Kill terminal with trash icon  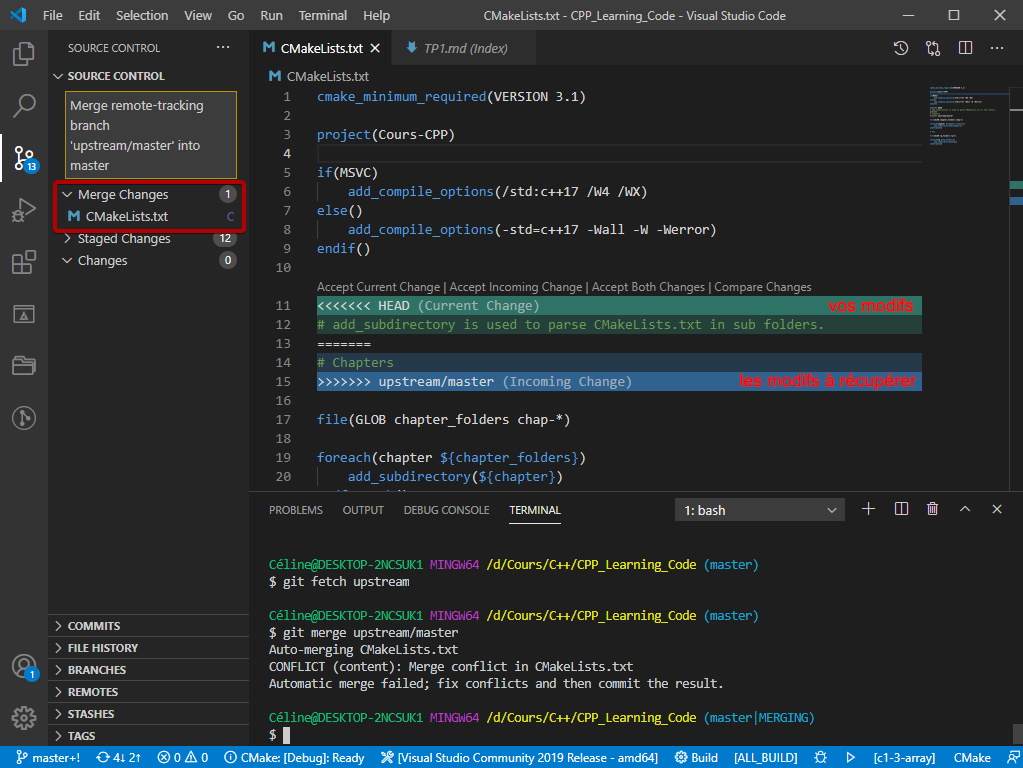[x=932, y=509]
